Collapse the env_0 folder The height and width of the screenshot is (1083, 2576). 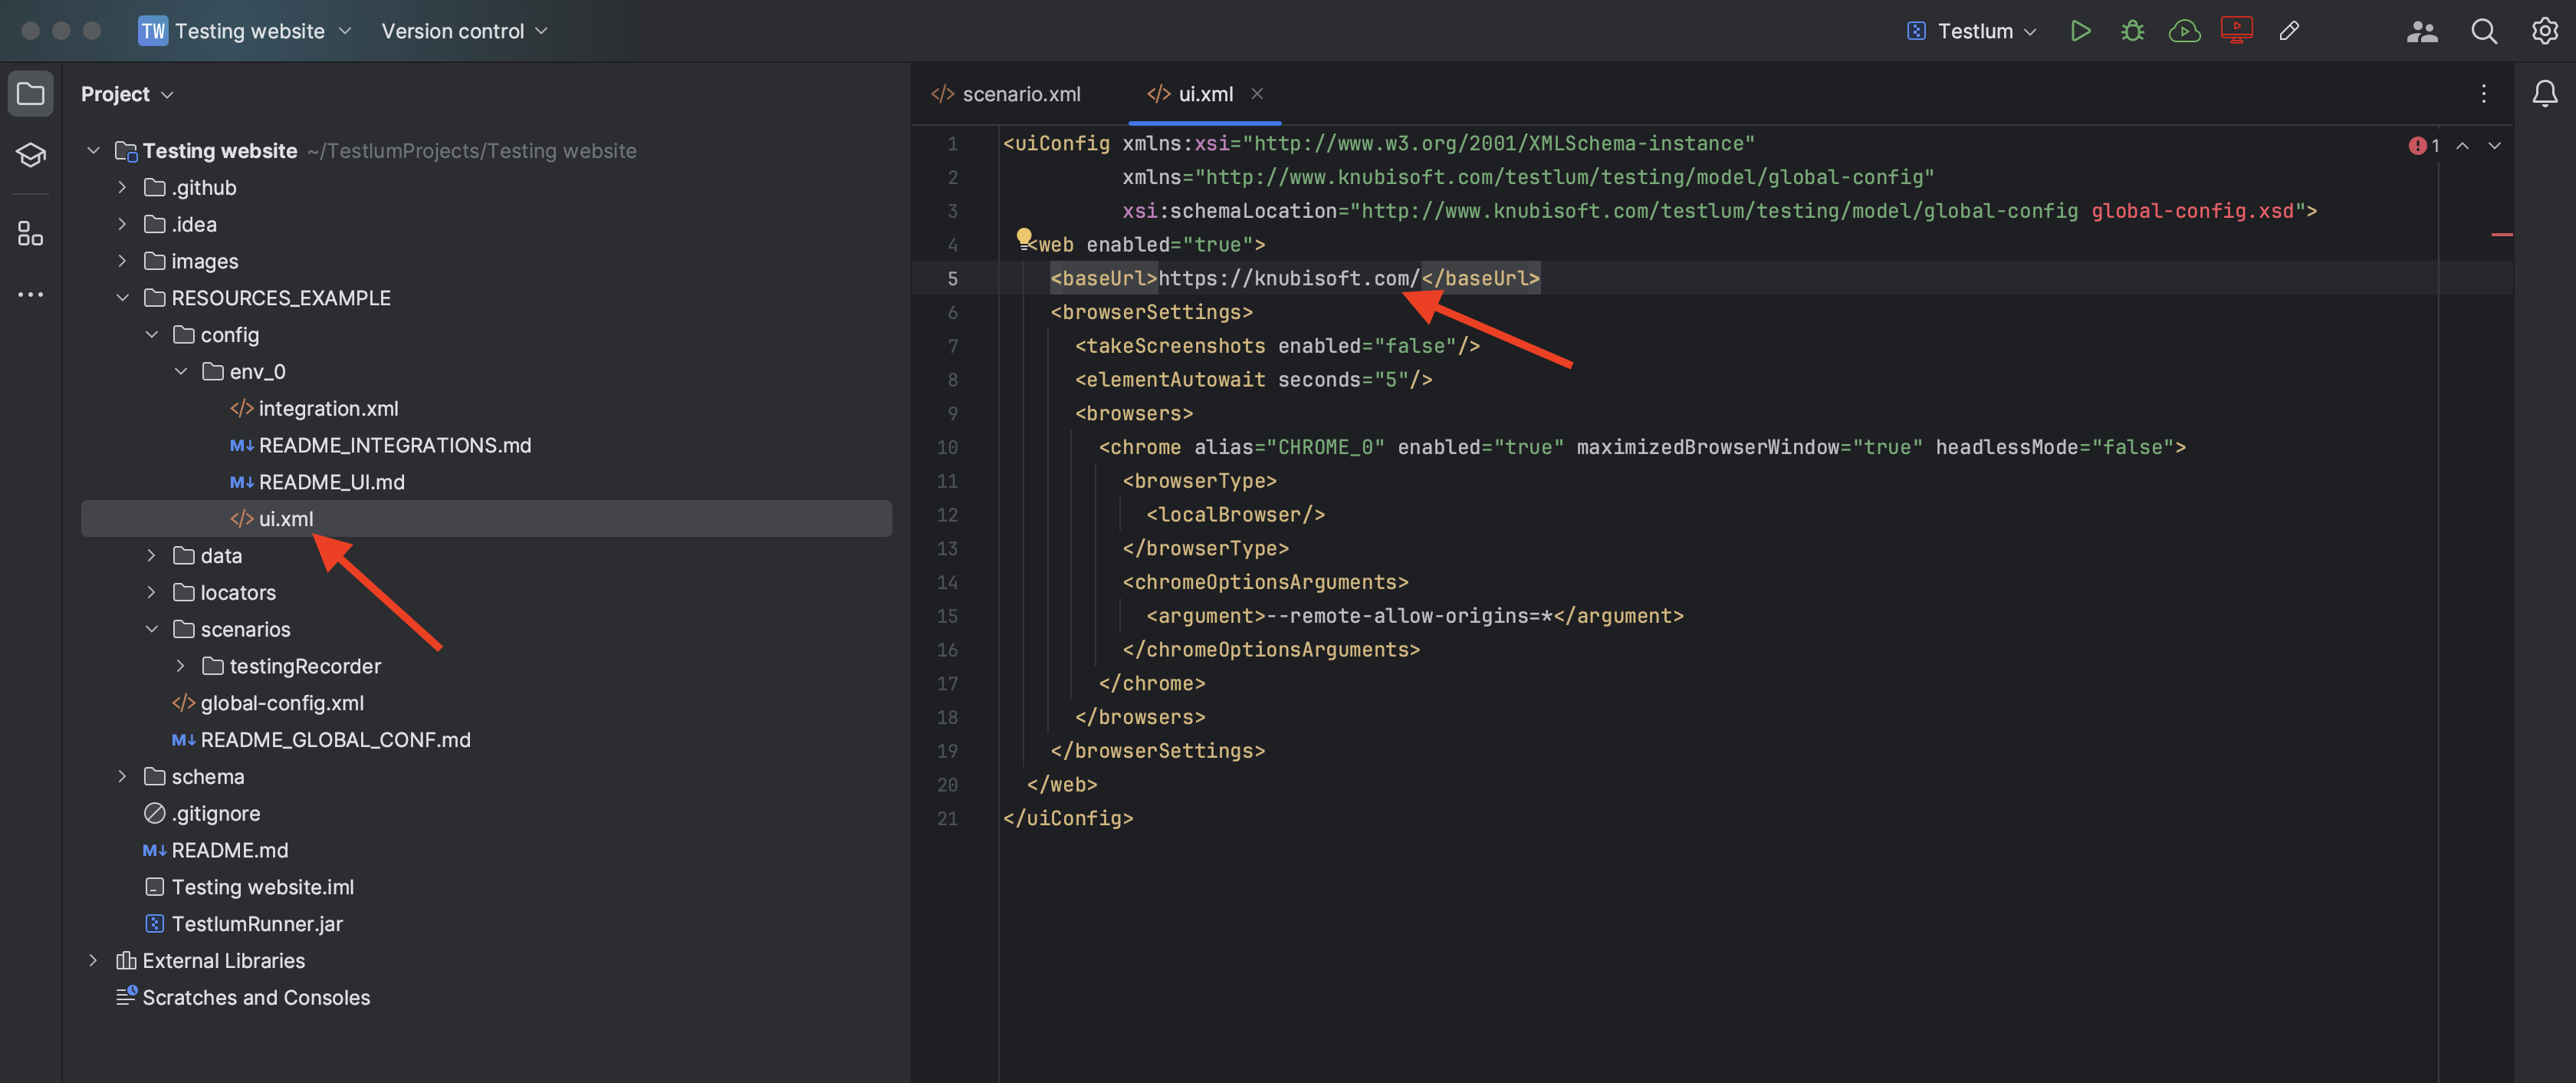[x=180, y=372]
